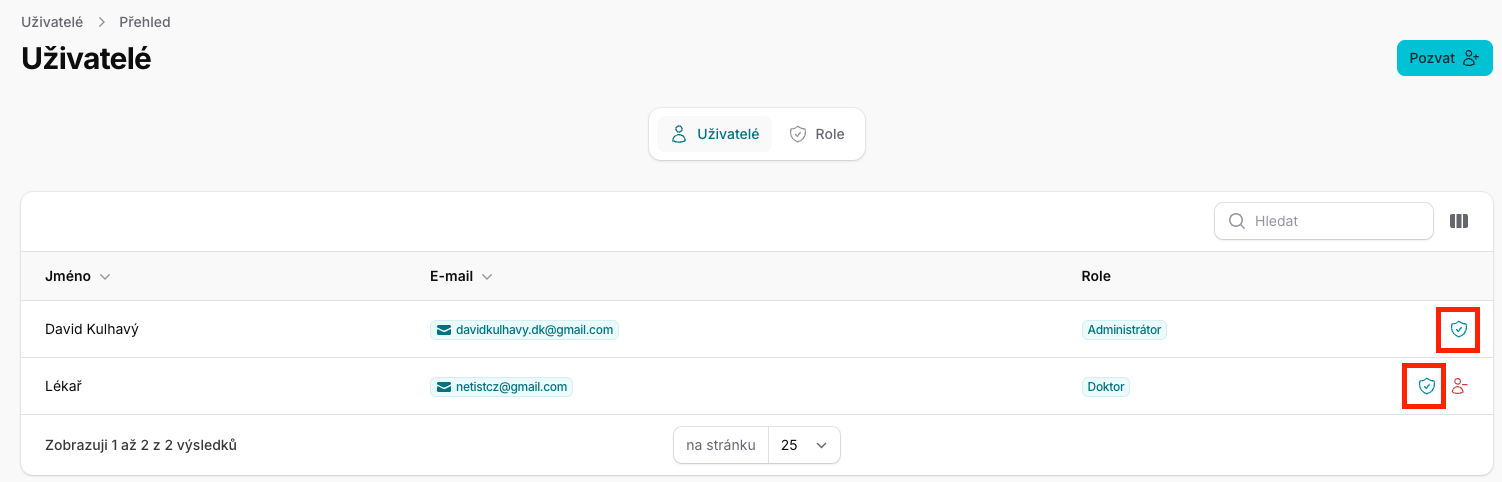Image resolution: width=1502 pixels, height=482 pixels.
Task: Click the Administrátor role badge
Action: [x=1124, y=330]
